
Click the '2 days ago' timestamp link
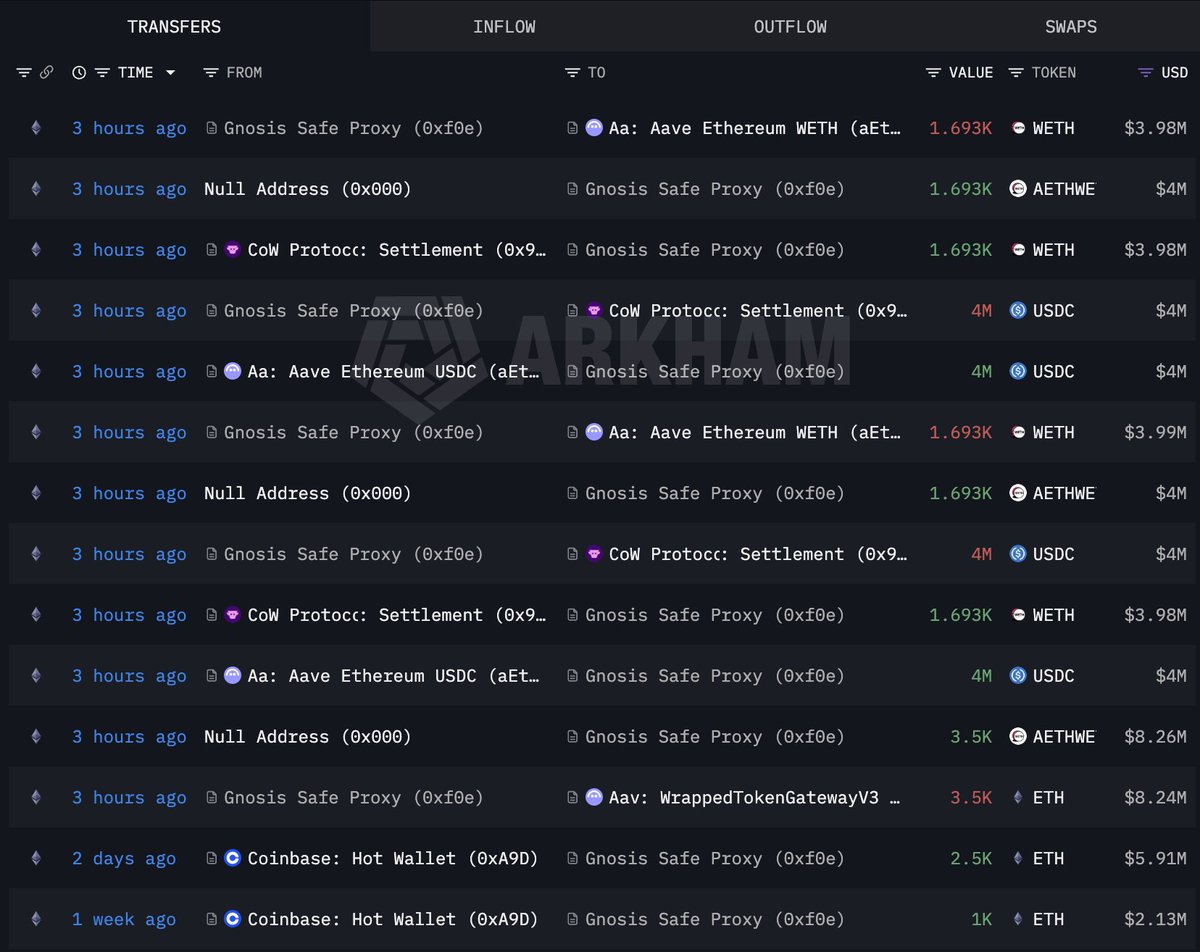[123, 859]
